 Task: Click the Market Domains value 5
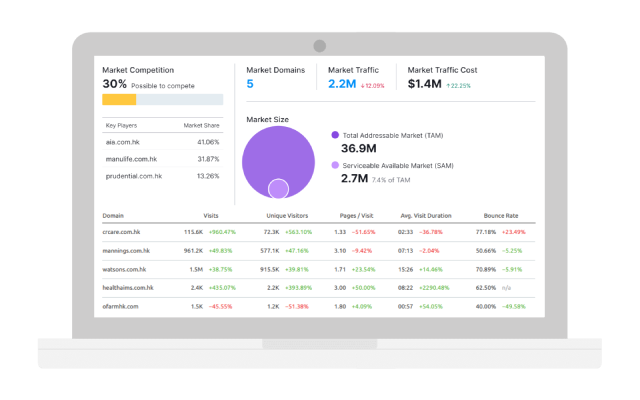point(250,84)
